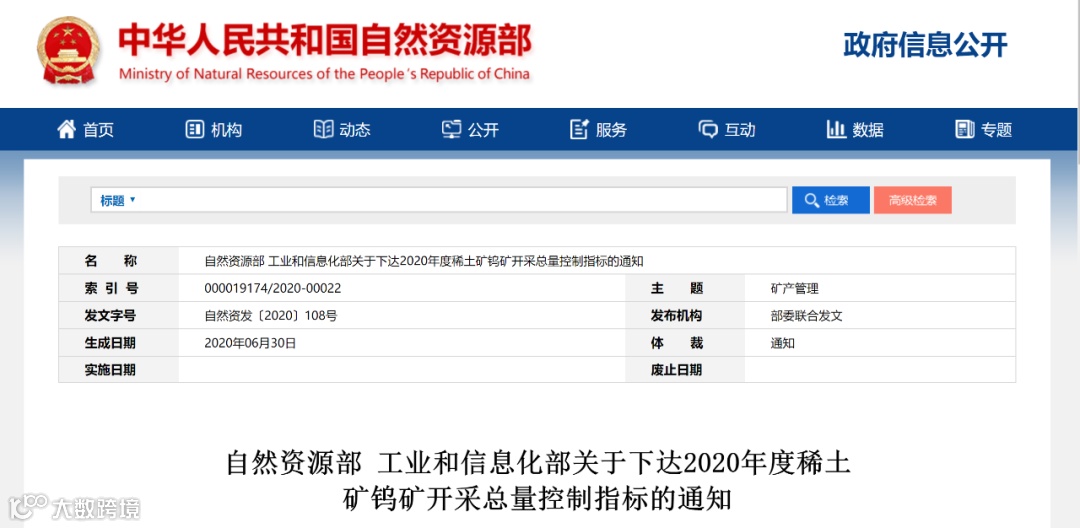Select the 通知 genre value

[x=782, y=343]
